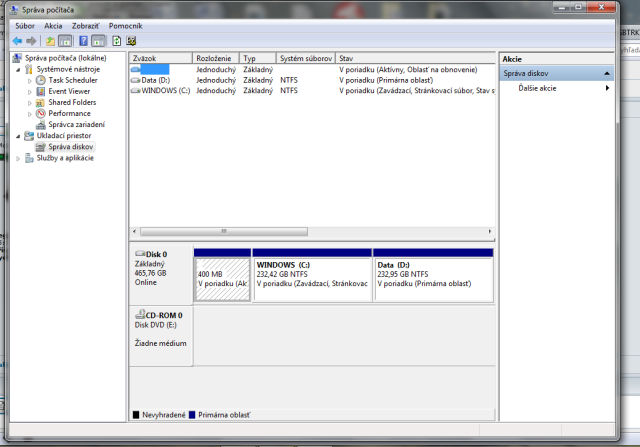Screen dimensions: 640x447
Task: Click the Shared Folders tree label
Action: (72, 102)
